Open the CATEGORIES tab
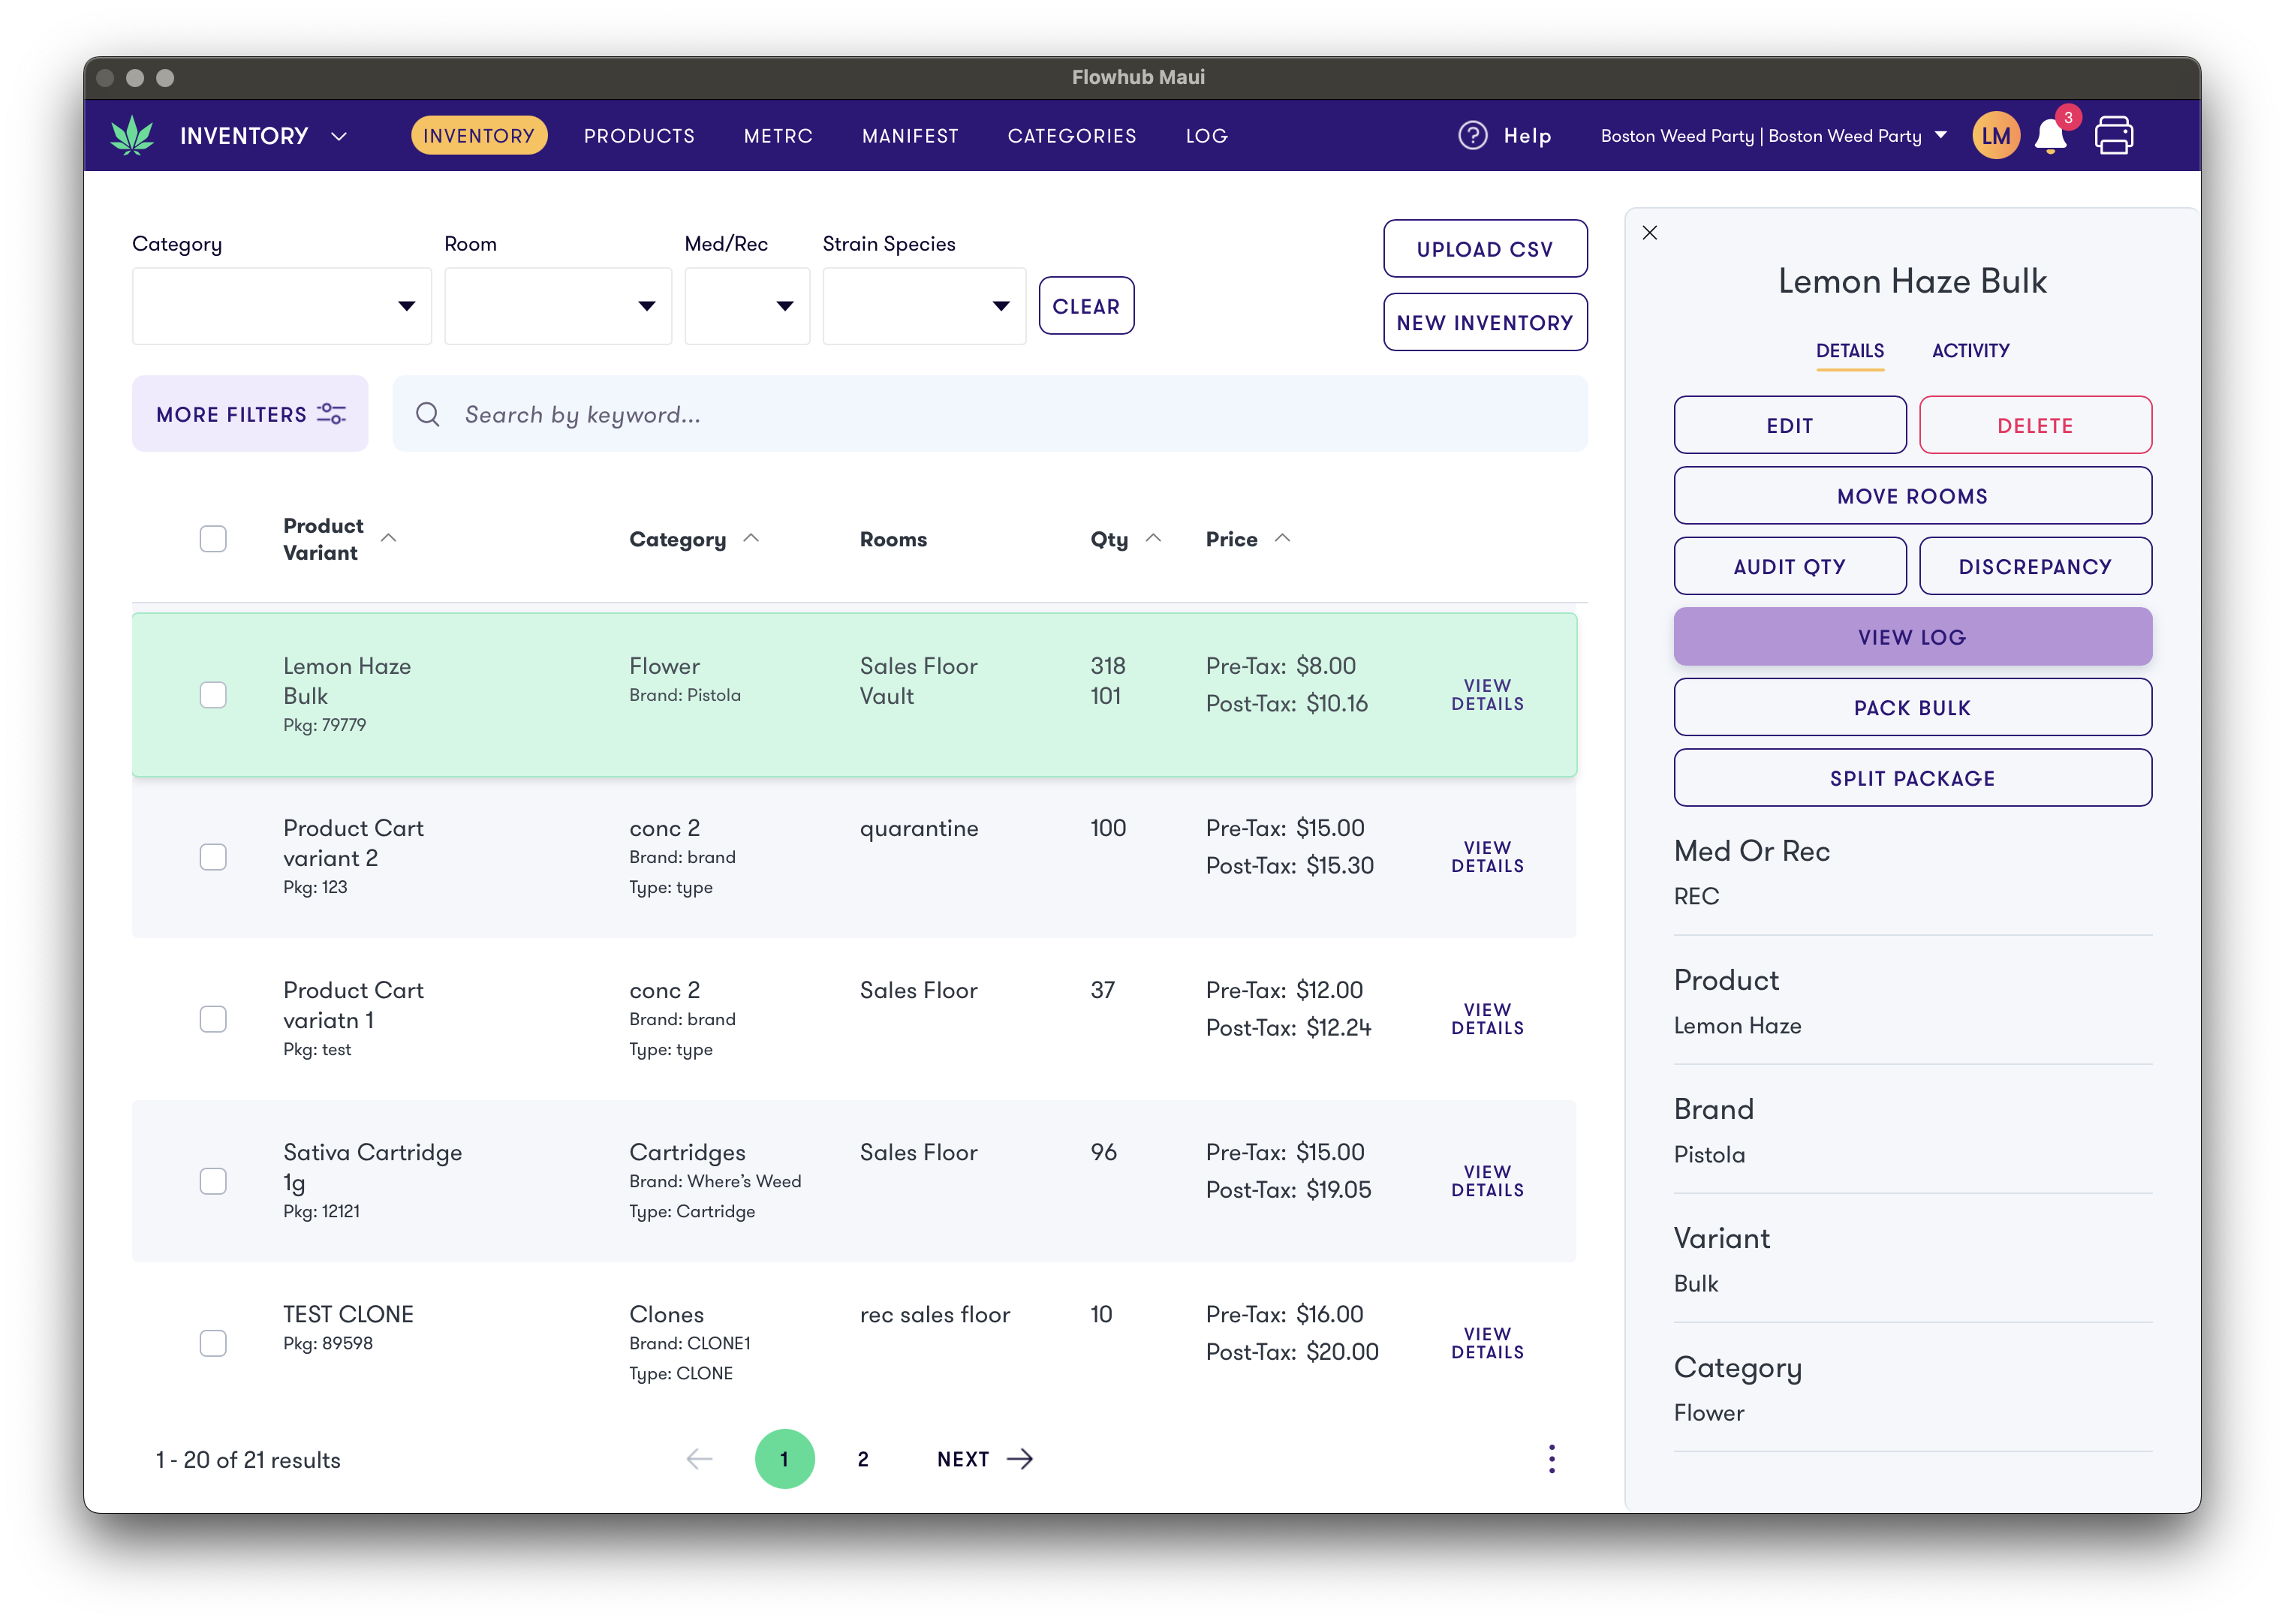Image resolution: width=2285 pixels, height=1624 pixels. pyautogui.click(x=1072, y=135)
